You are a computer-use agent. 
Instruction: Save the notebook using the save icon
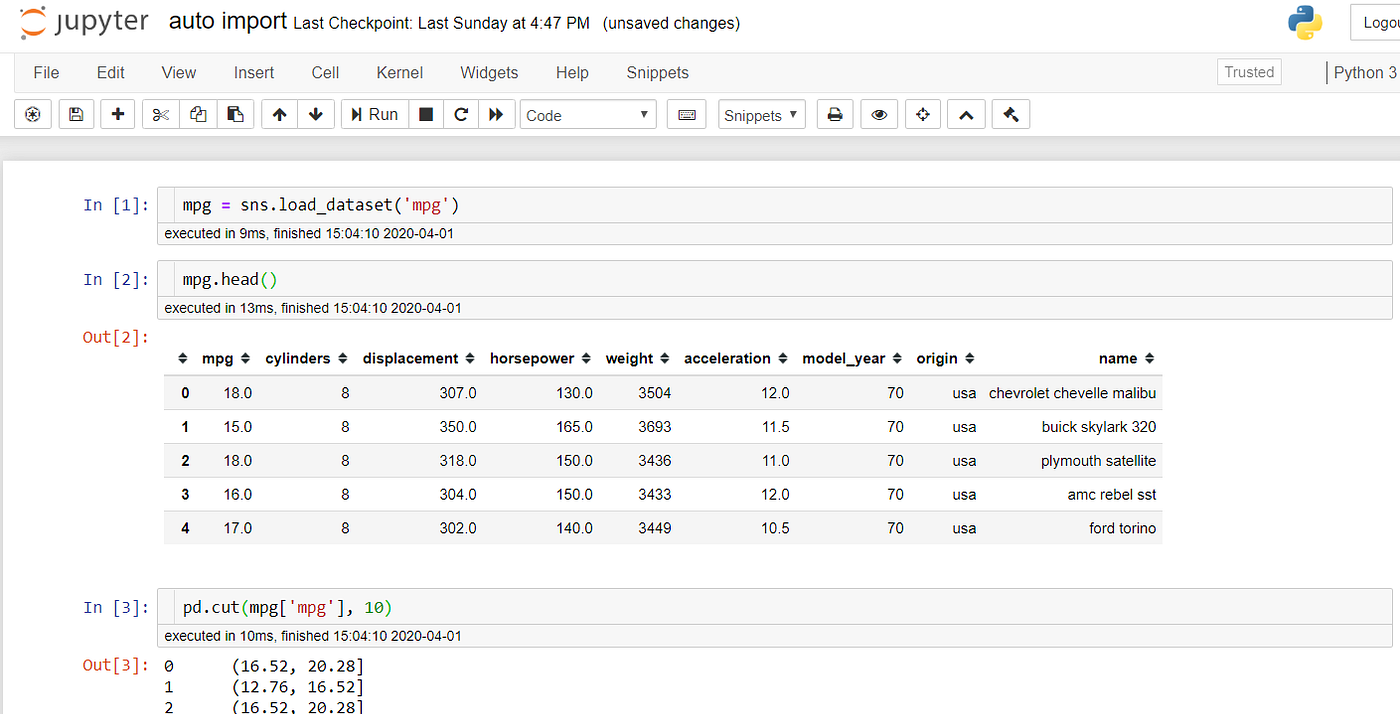pos(76,114)
